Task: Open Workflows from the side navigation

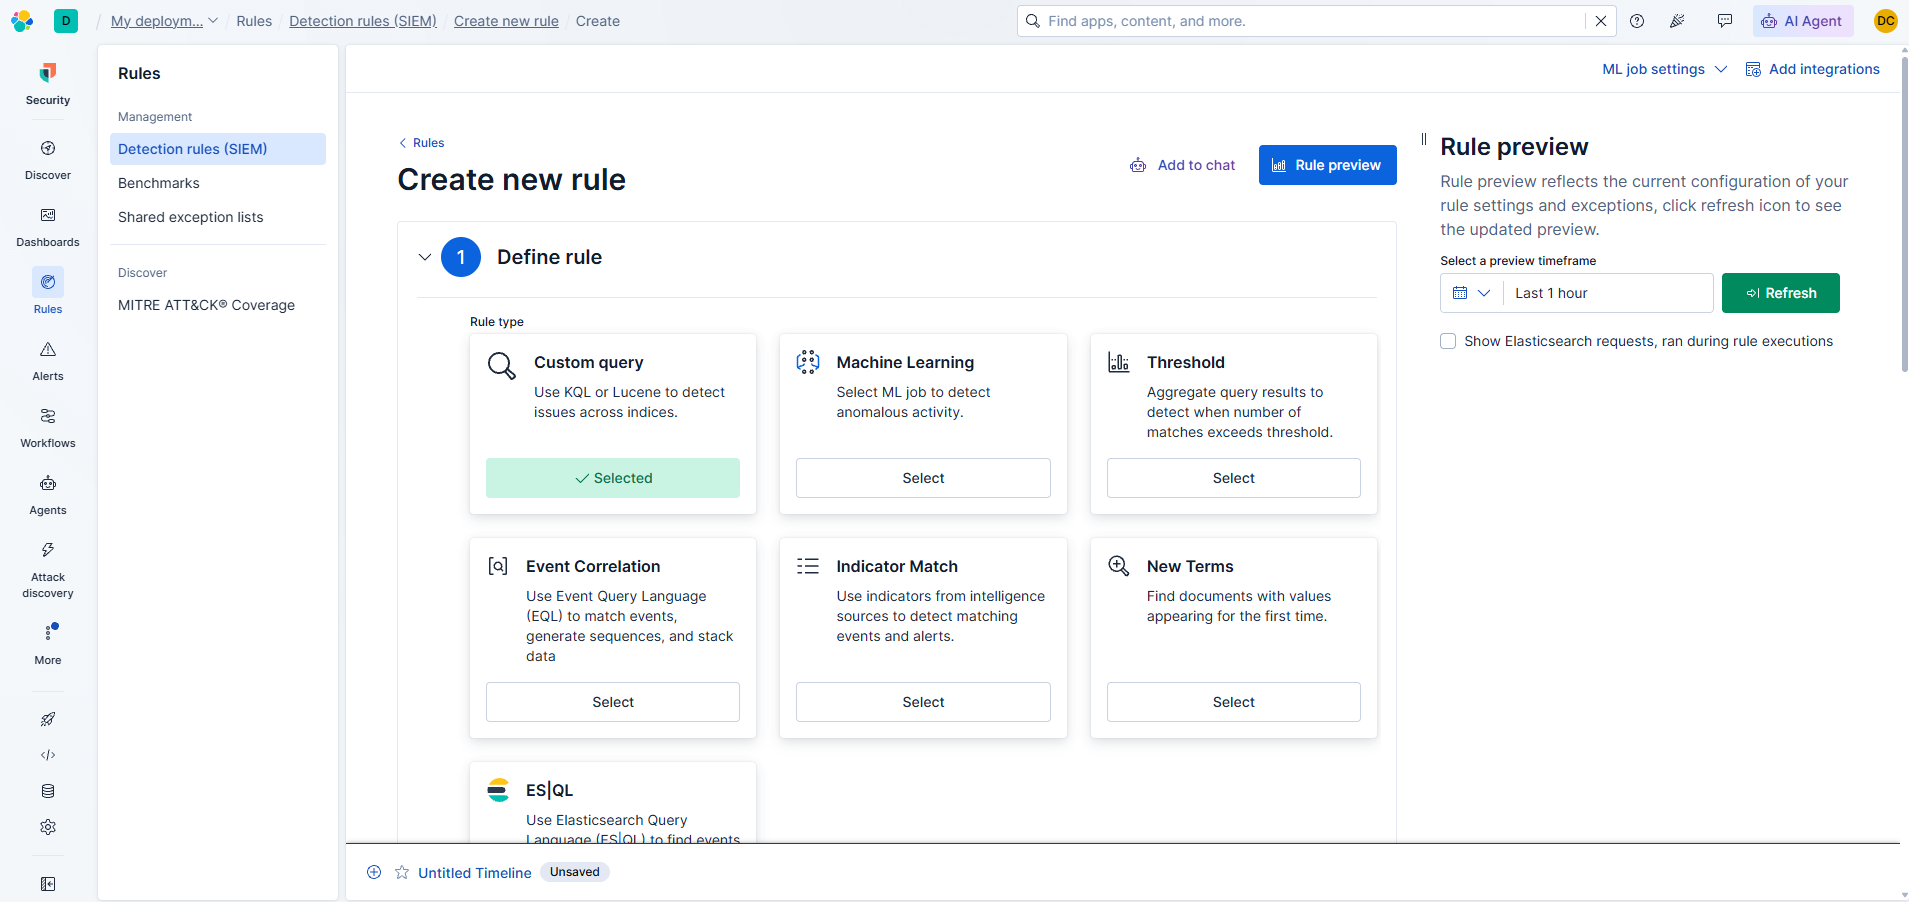Action: click(x=48, y=427)
